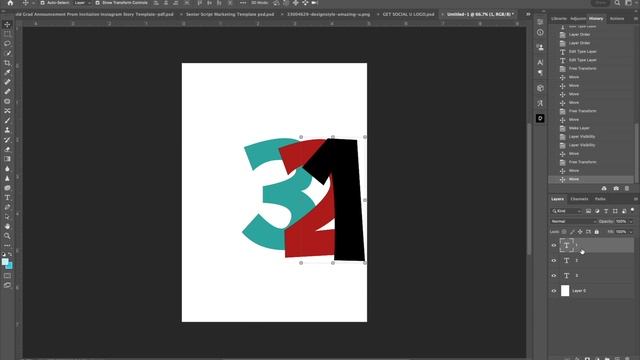Select the Eraser tool

pos(7,149)
